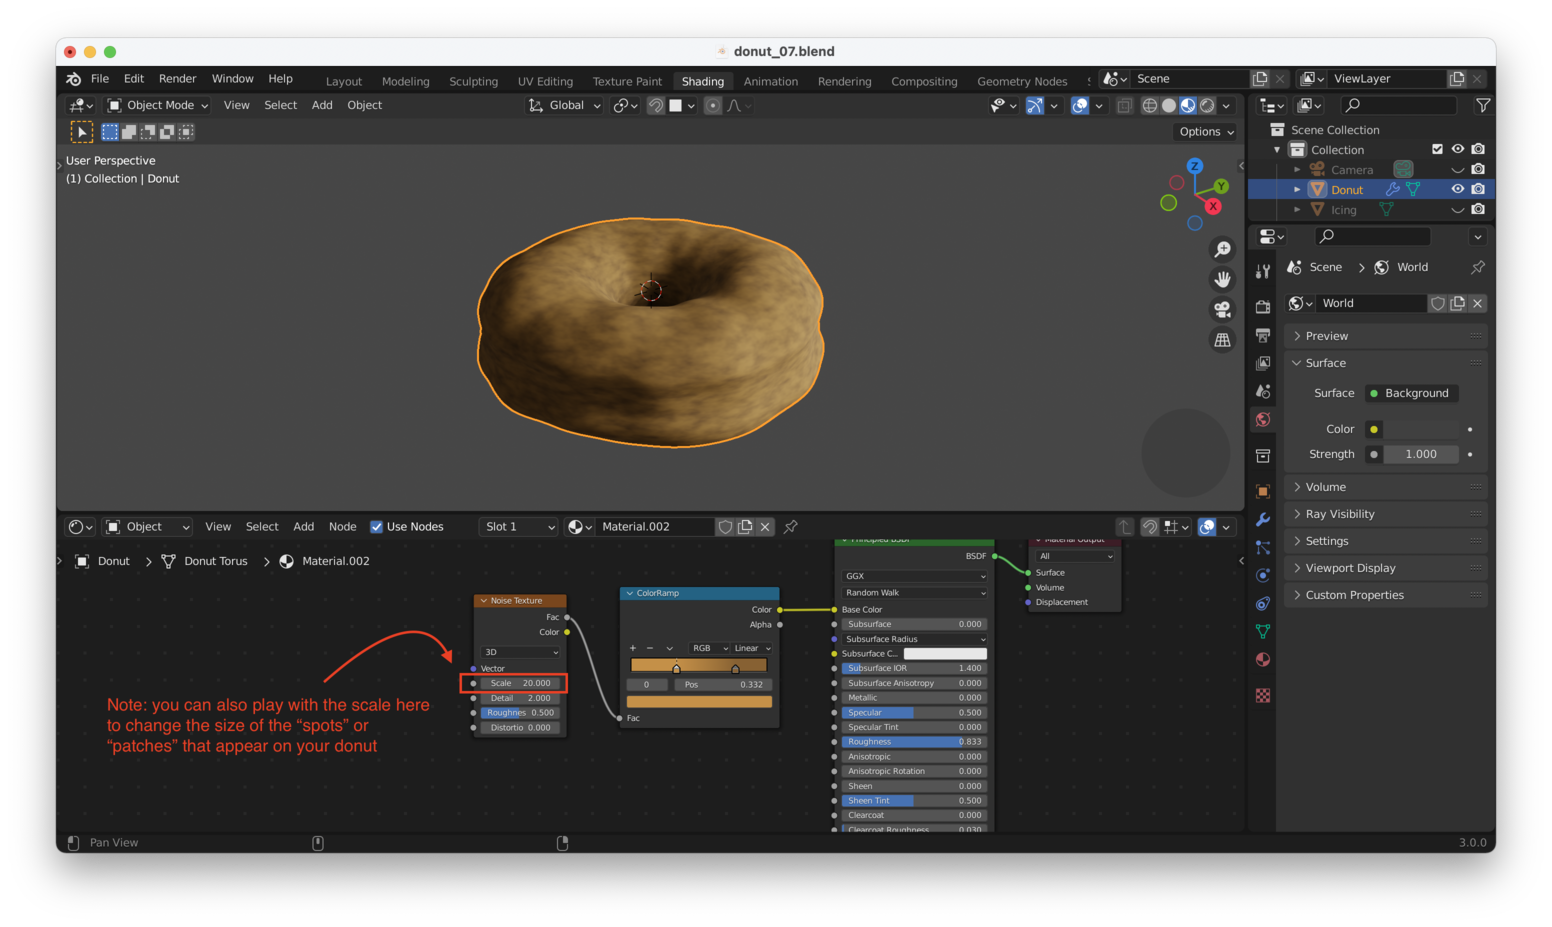The width and height of the screenshot is (1552, 927).
Task: Select Wireframe viewport shading mode
Action: pyautogui.click(x=1150, y=105)
